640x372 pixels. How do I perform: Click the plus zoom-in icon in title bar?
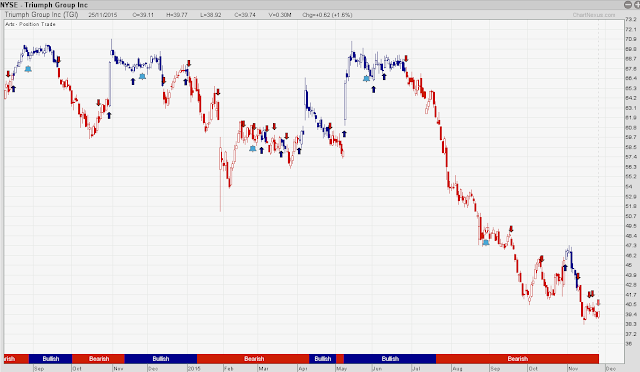click(637, 4)
